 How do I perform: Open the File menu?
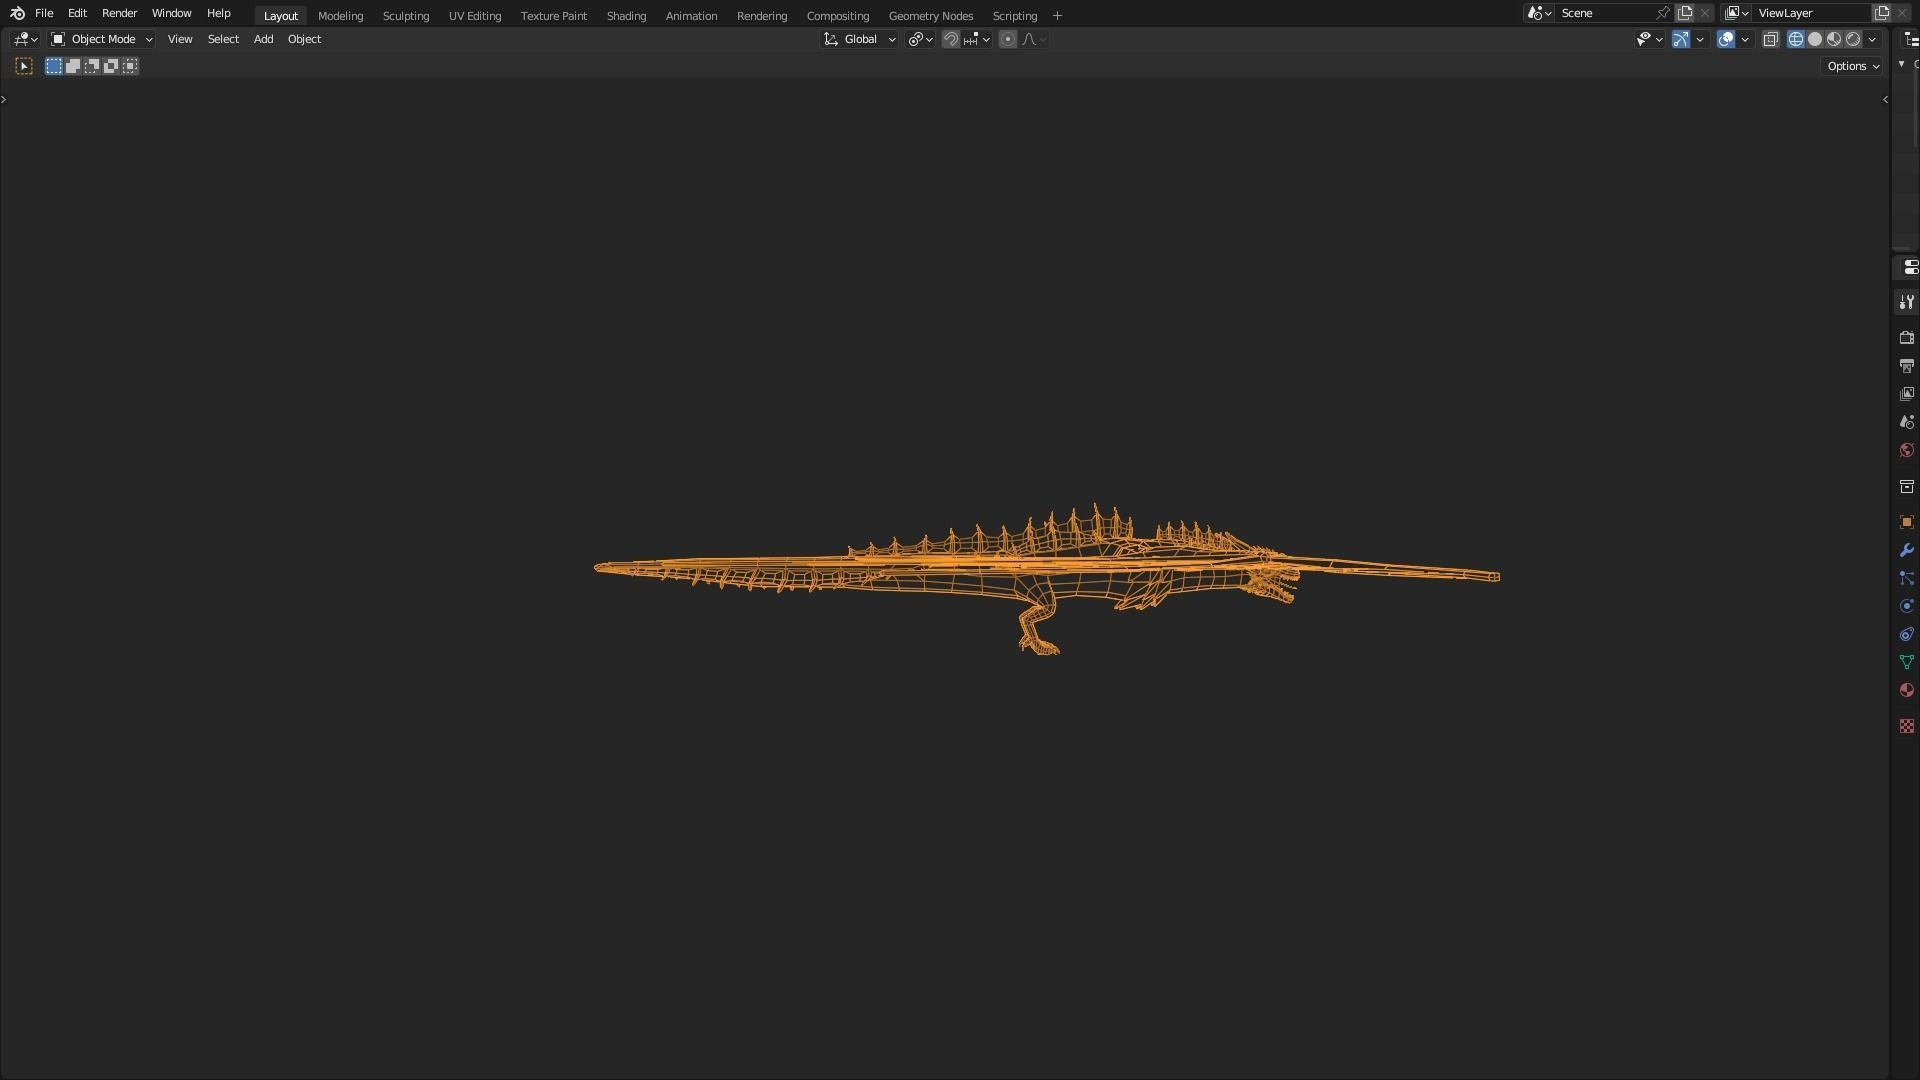tap(44, 13)
